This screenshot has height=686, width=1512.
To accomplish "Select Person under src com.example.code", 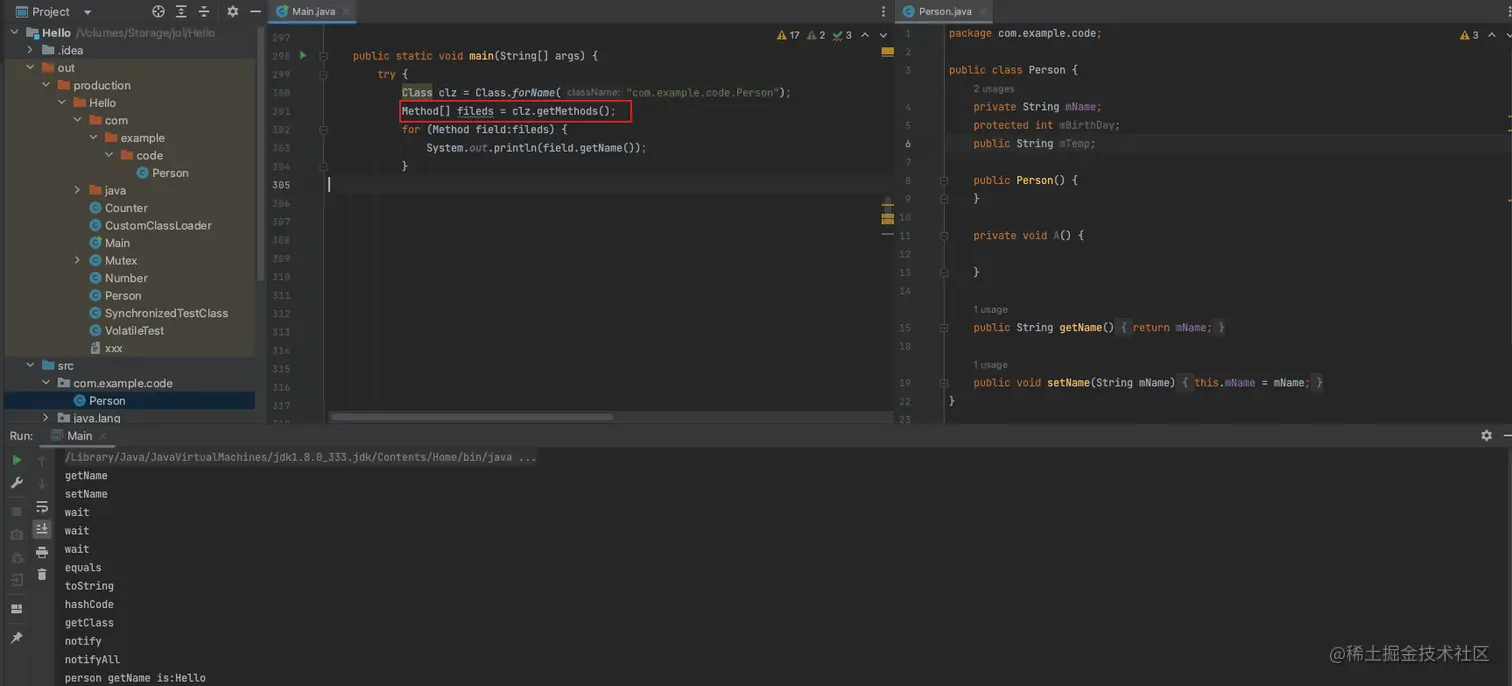I will click(x=107, y=400).
